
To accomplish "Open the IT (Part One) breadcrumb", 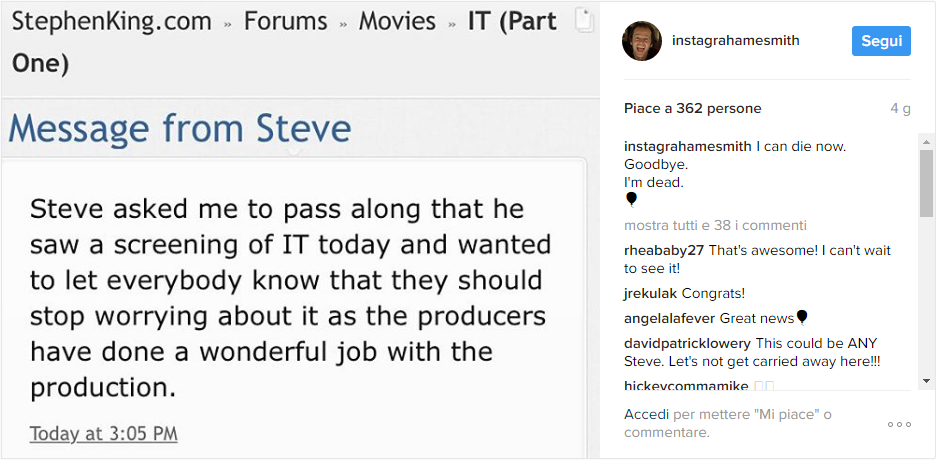I will coord(284,42).
